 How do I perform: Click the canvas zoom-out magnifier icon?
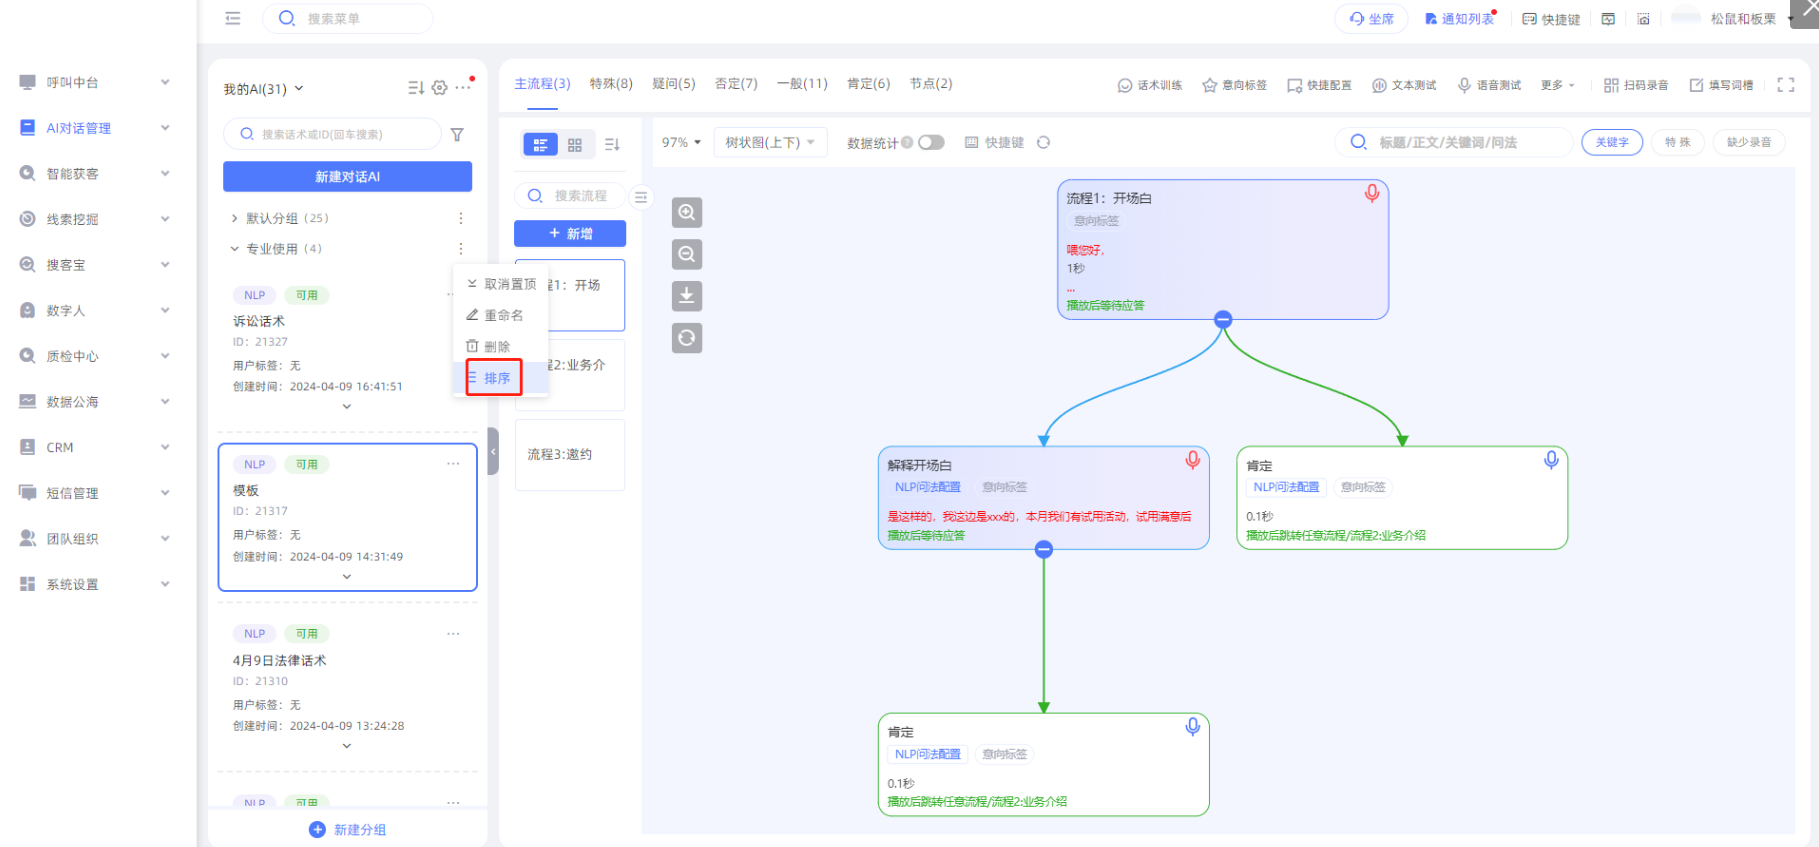click(x=686, y=254)
